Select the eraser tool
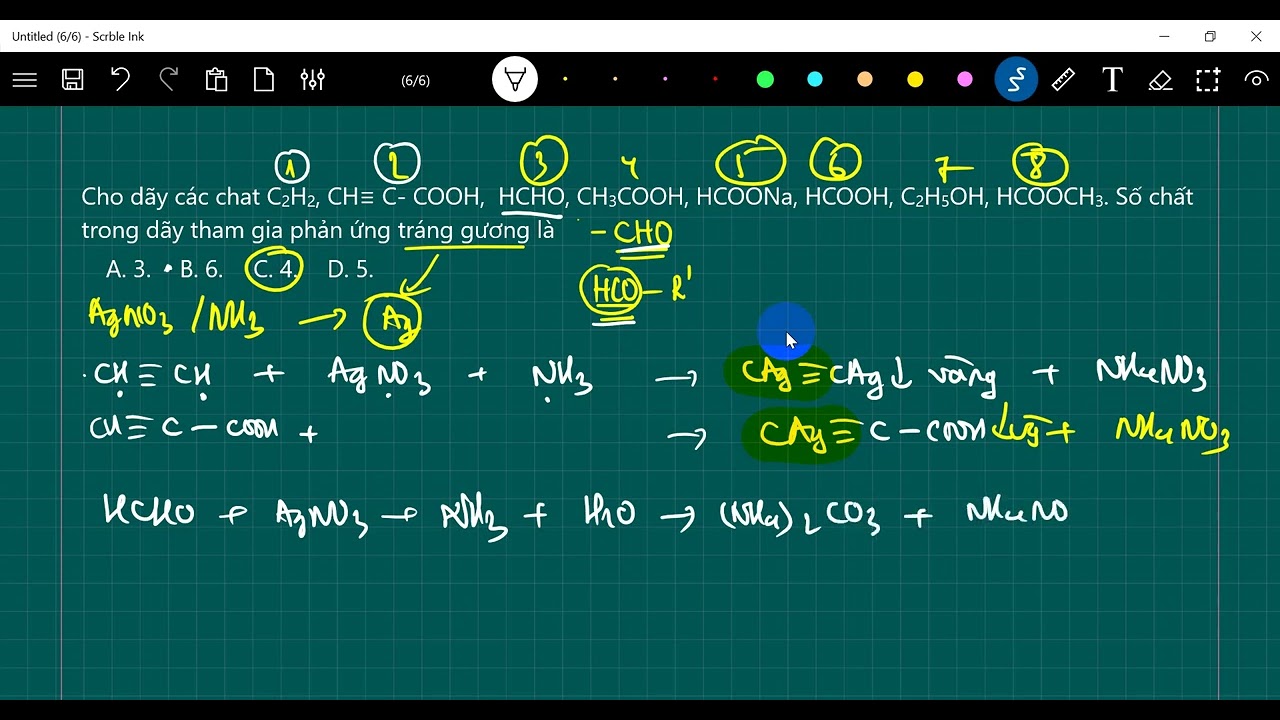Viewport: 1280px width, 720px height. (1160, 80)
